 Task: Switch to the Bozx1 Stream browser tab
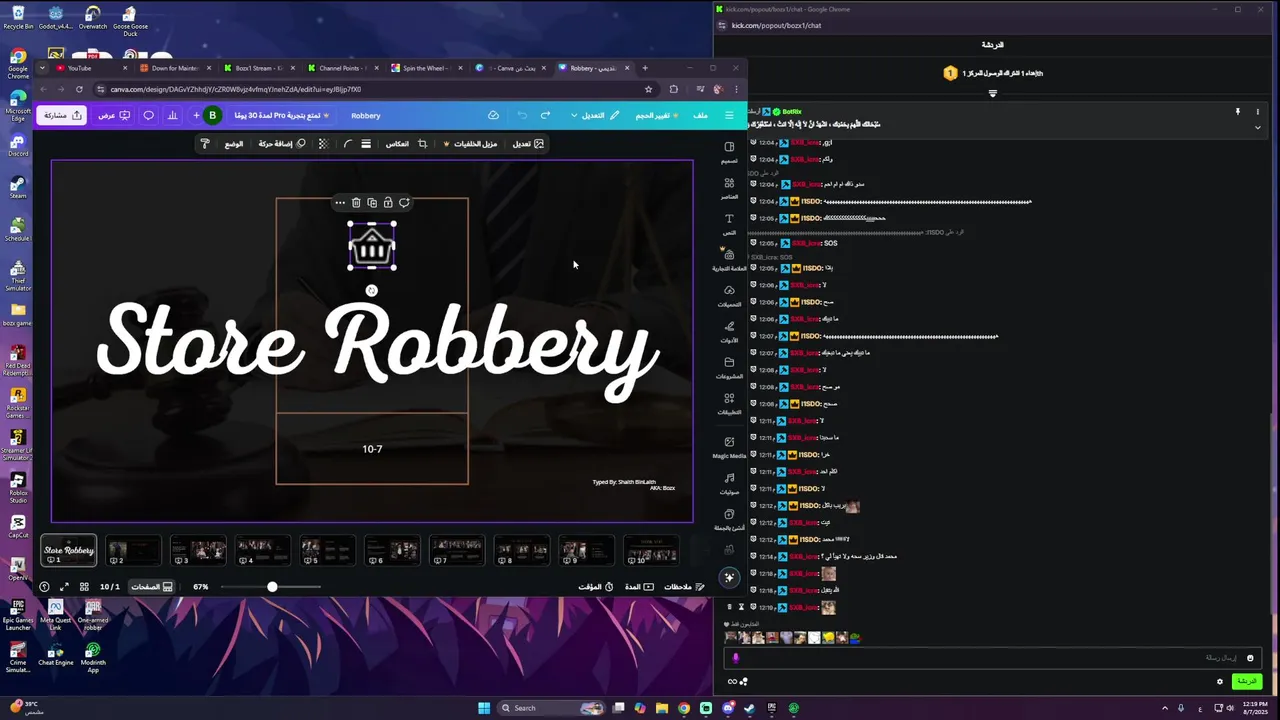point(258,68)
